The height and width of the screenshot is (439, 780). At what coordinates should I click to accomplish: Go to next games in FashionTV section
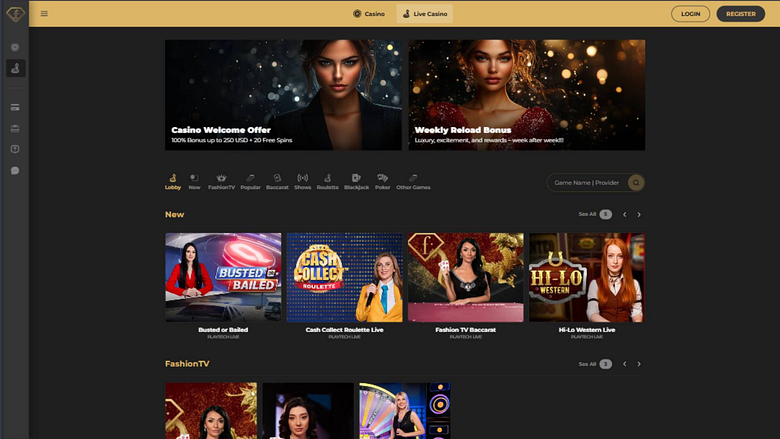point(639,364)
